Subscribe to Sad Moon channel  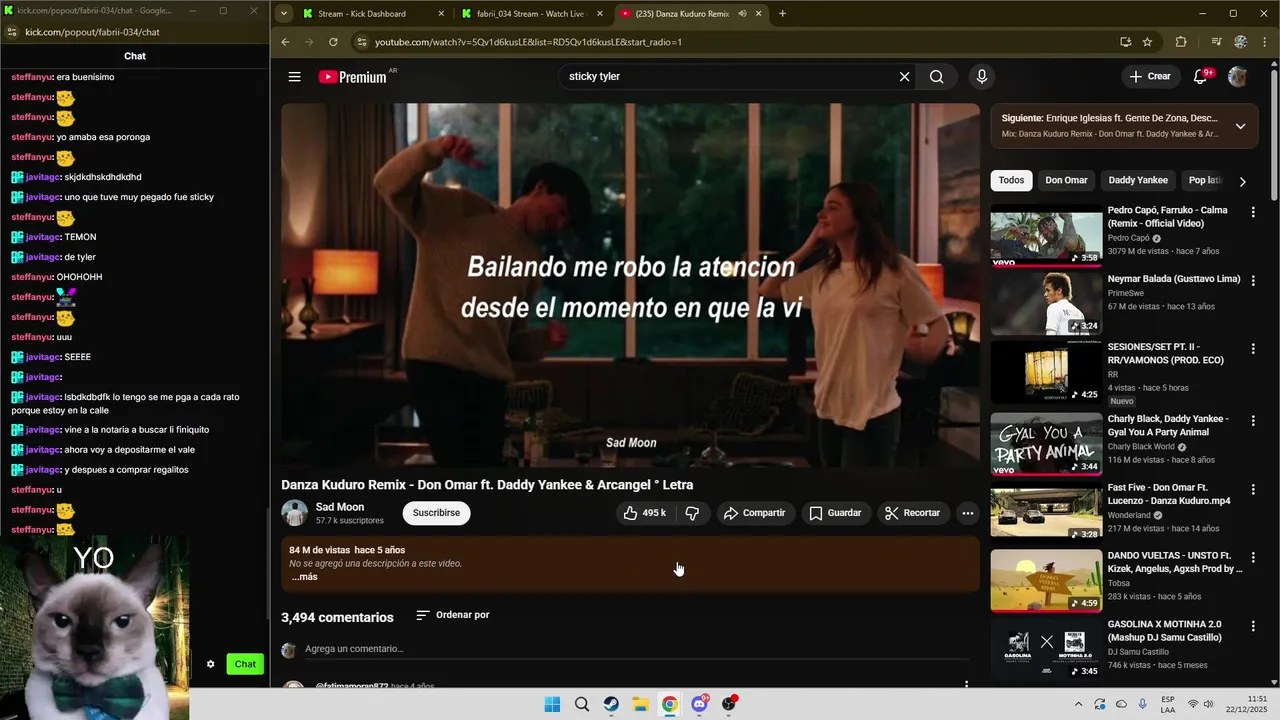[436, 513]
